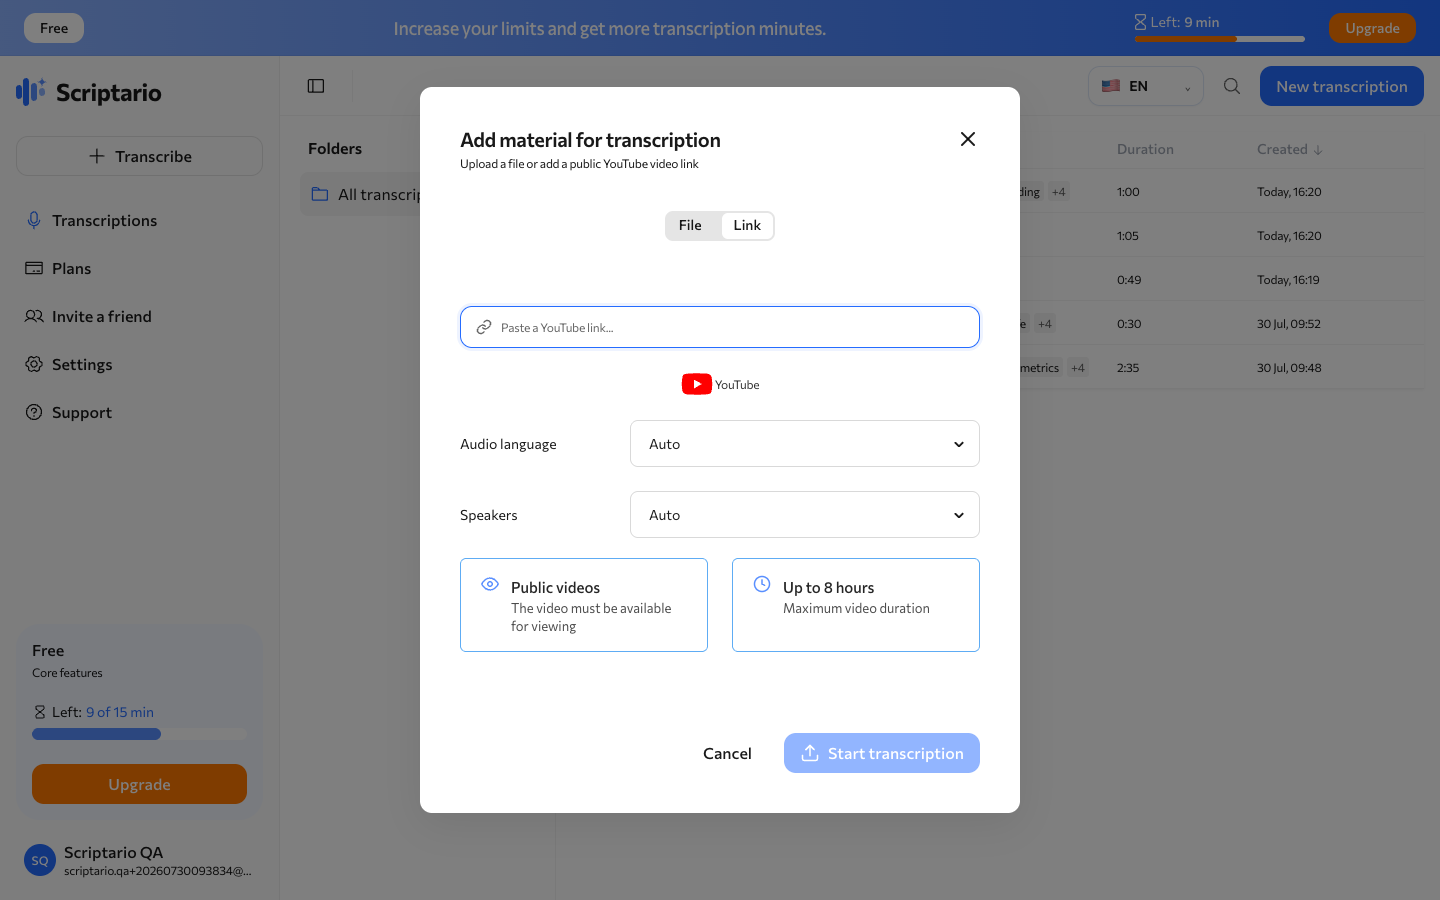Viewport: 1440px width, 900px height.
Task: Cancel the transcription dialog
Action: point(727,753)
